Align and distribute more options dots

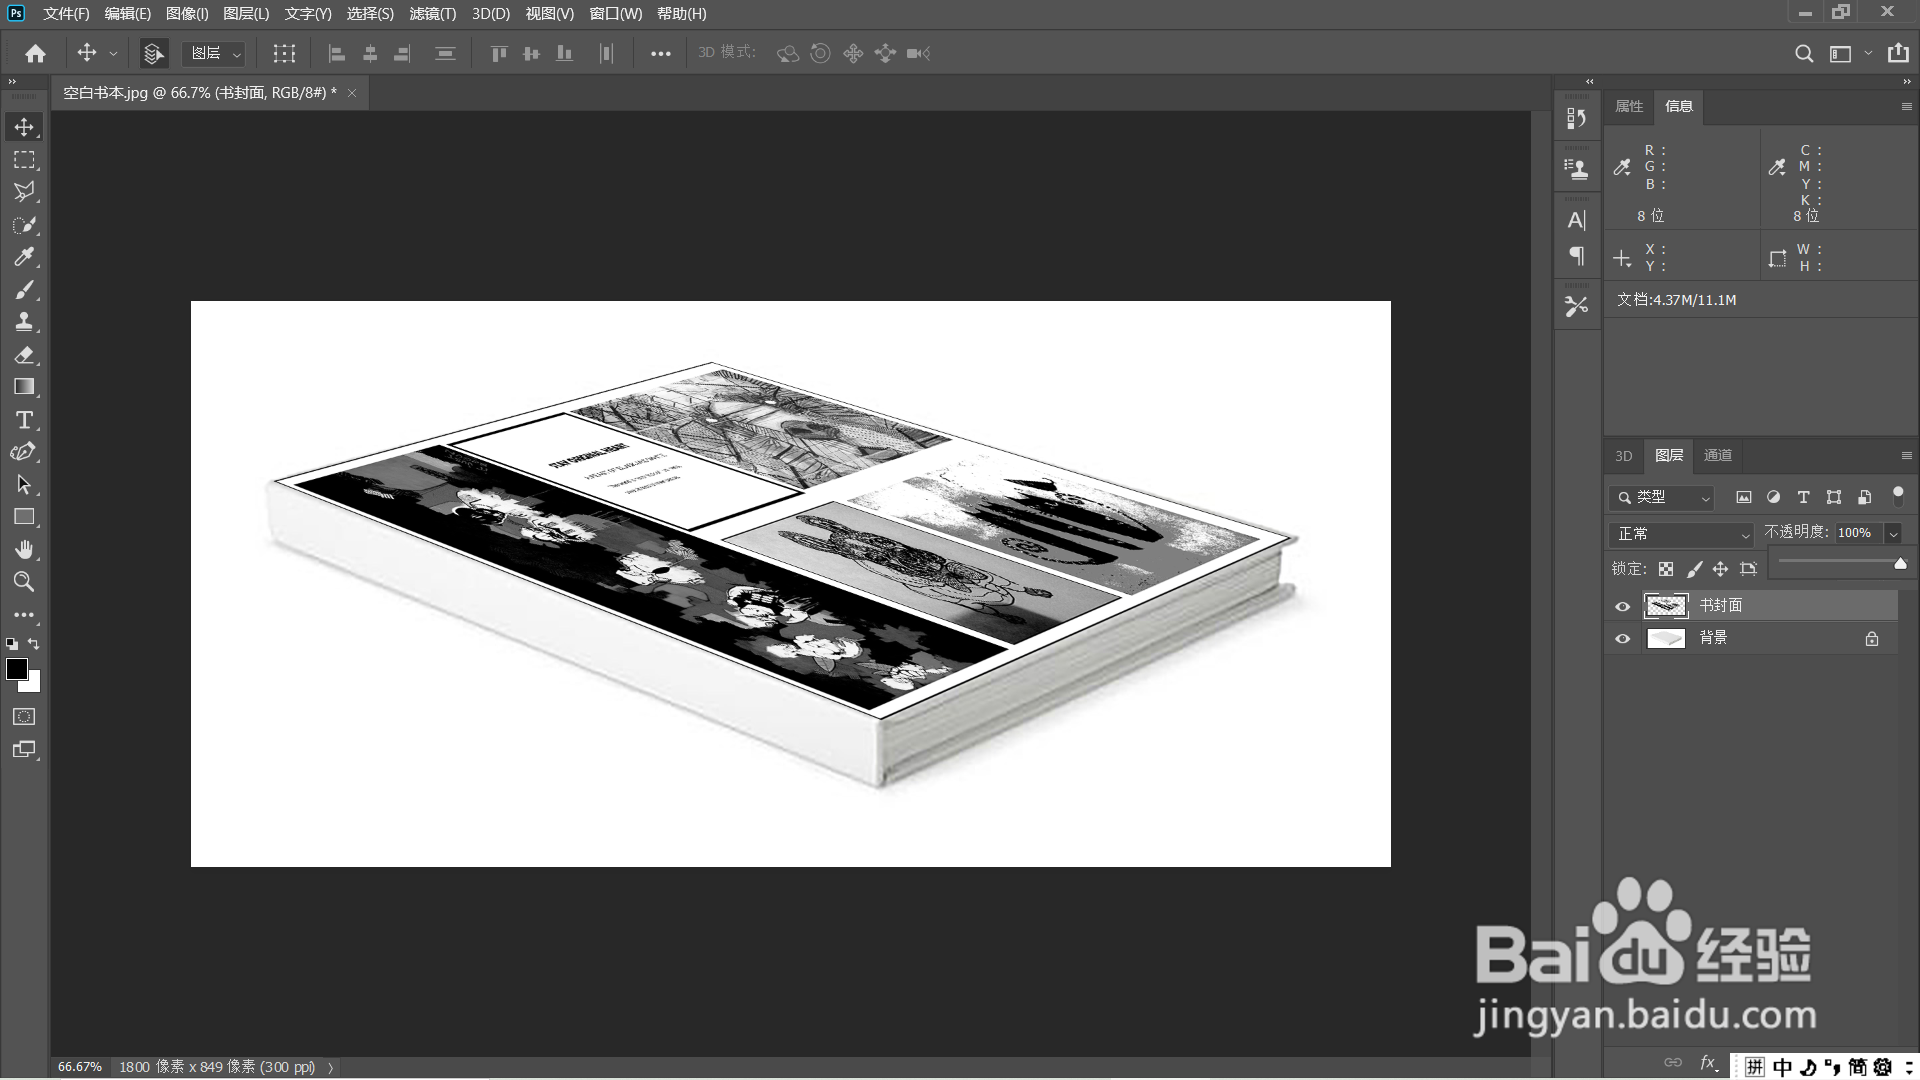point(661,54)
